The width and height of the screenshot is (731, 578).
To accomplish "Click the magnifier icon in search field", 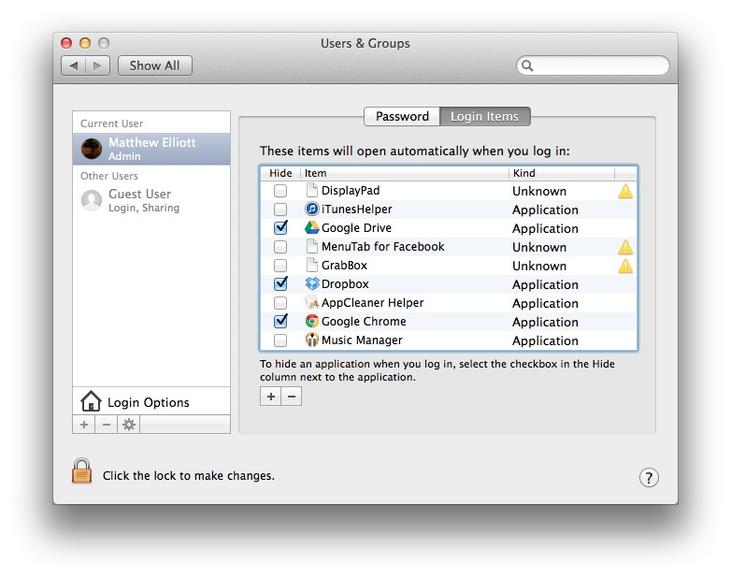I will (x=527, y=65).
